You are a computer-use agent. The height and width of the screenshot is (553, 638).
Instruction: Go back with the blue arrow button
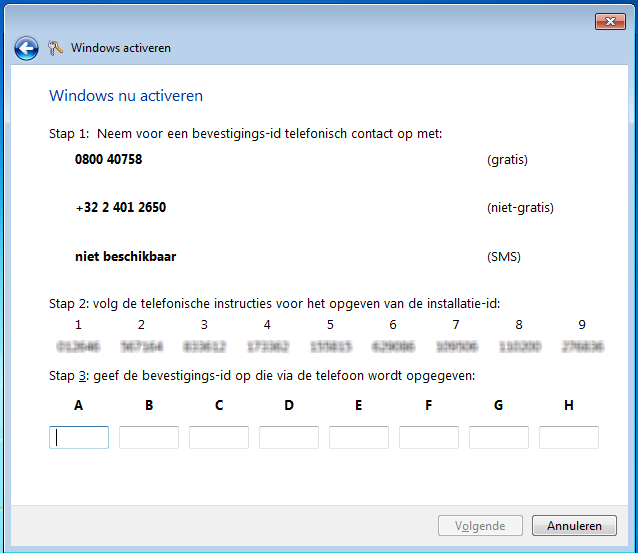(x=26, y=49)
